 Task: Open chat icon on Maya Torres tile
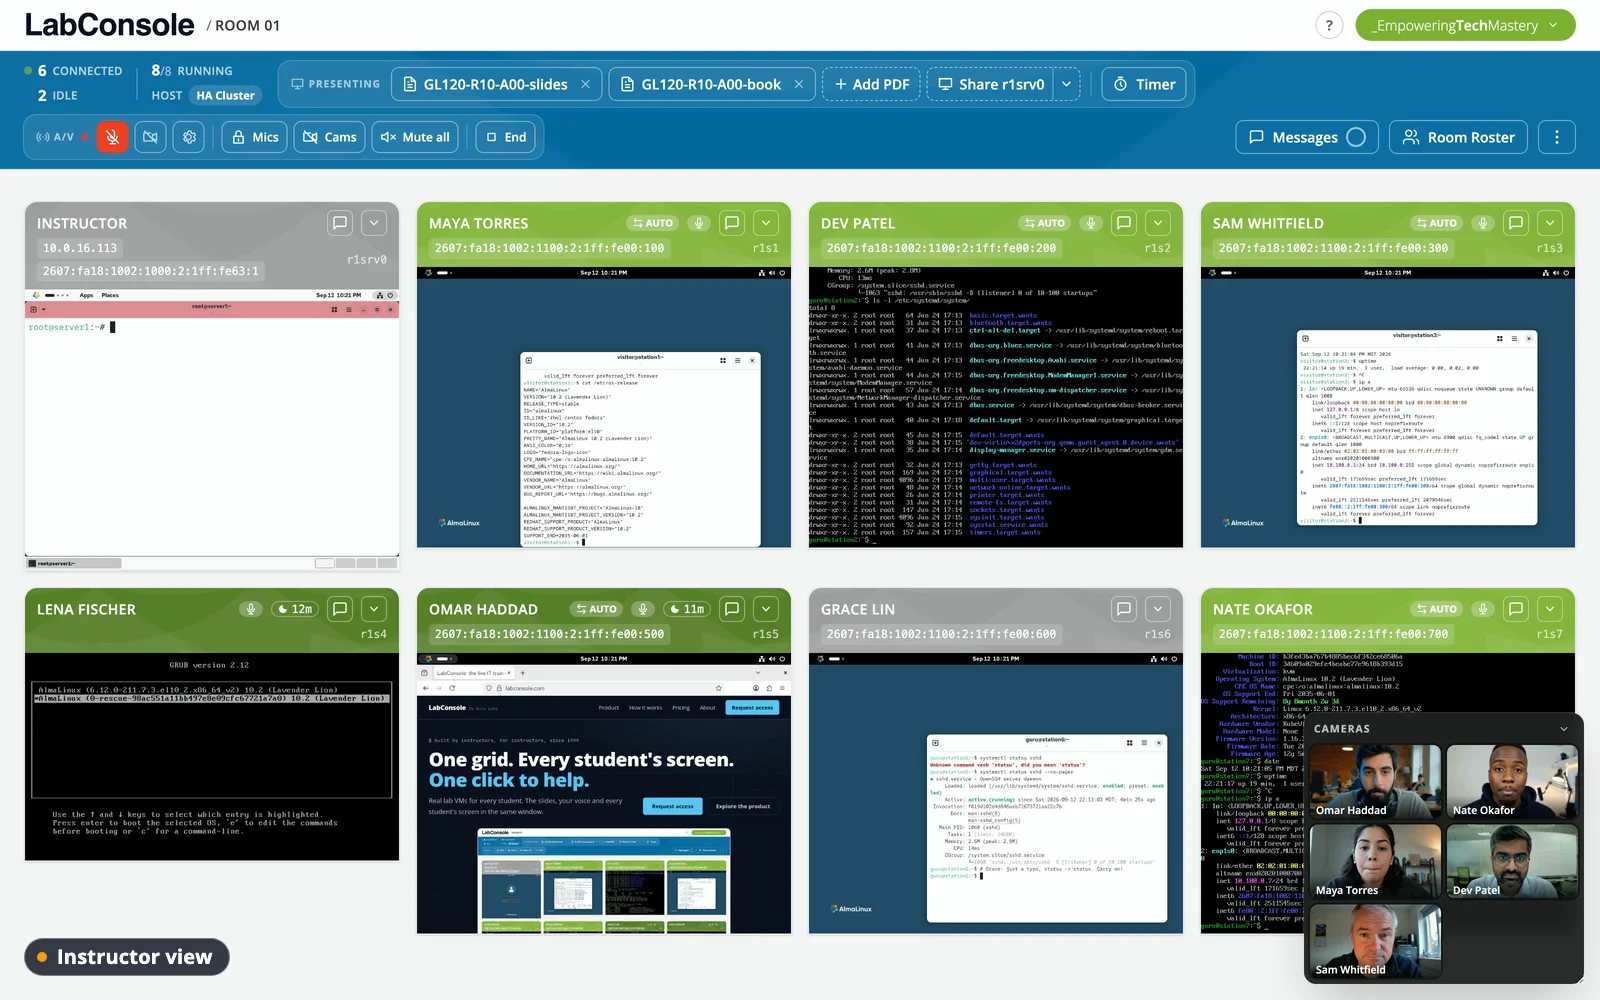click(x=732, y=223)
